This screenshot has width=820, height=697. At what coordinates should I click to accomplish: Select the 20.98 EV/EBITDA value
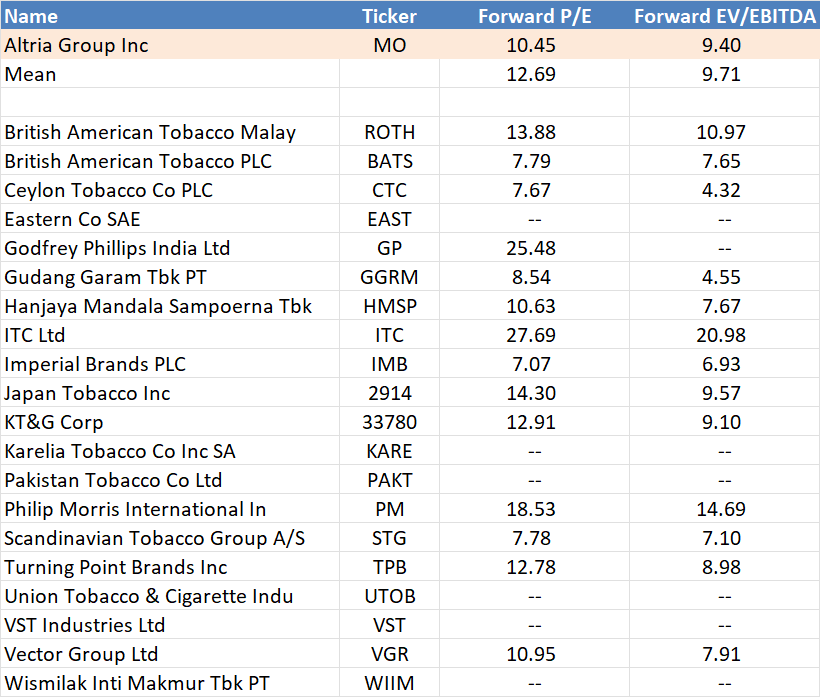pyautogui.click(x=725, y=335)
